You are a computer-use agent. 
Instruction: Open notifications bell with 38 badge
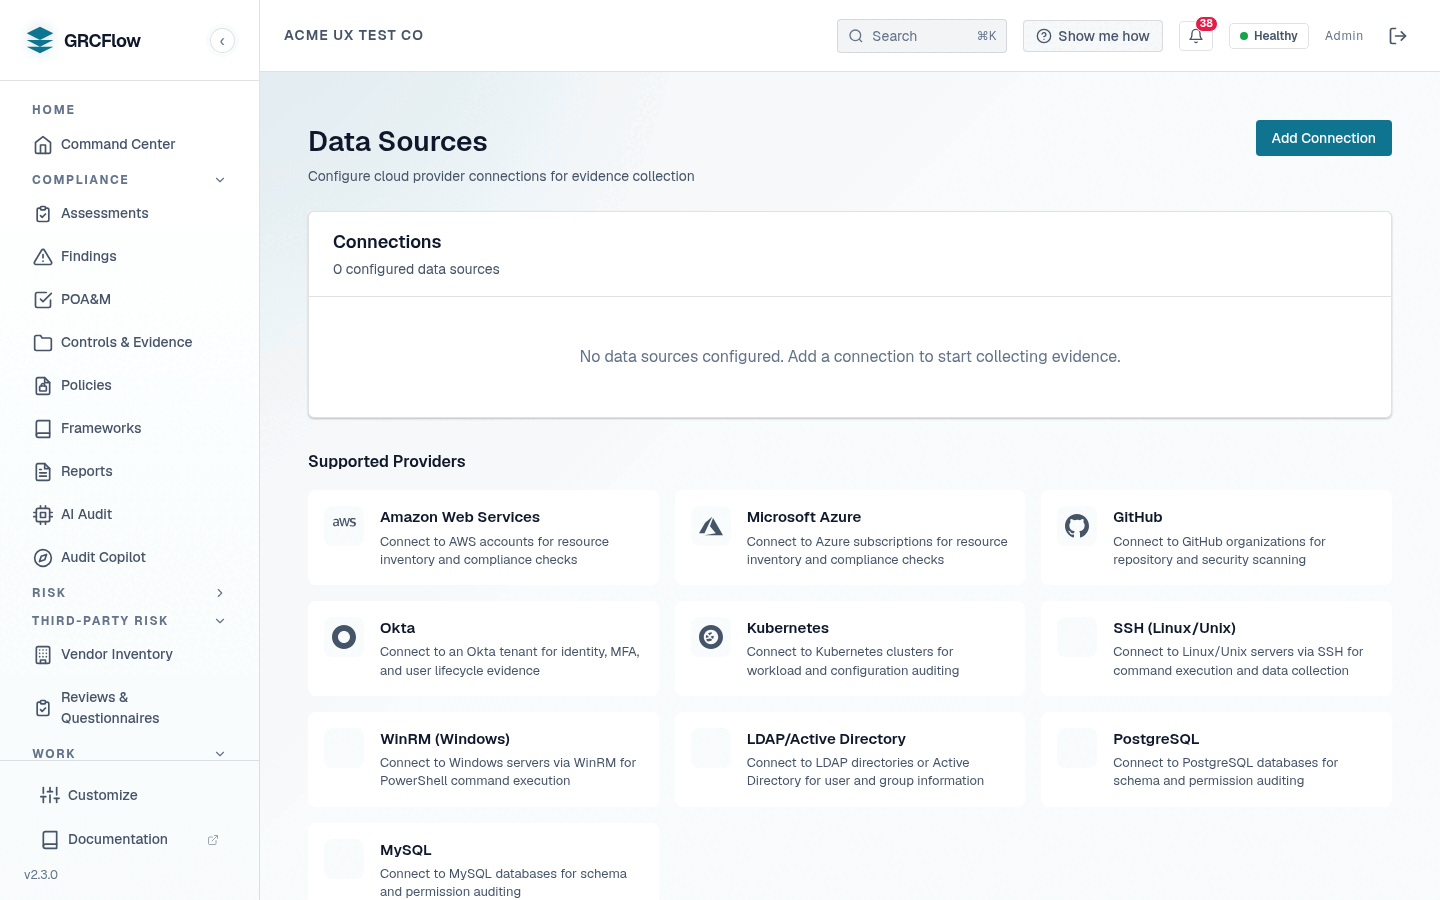1196,36
